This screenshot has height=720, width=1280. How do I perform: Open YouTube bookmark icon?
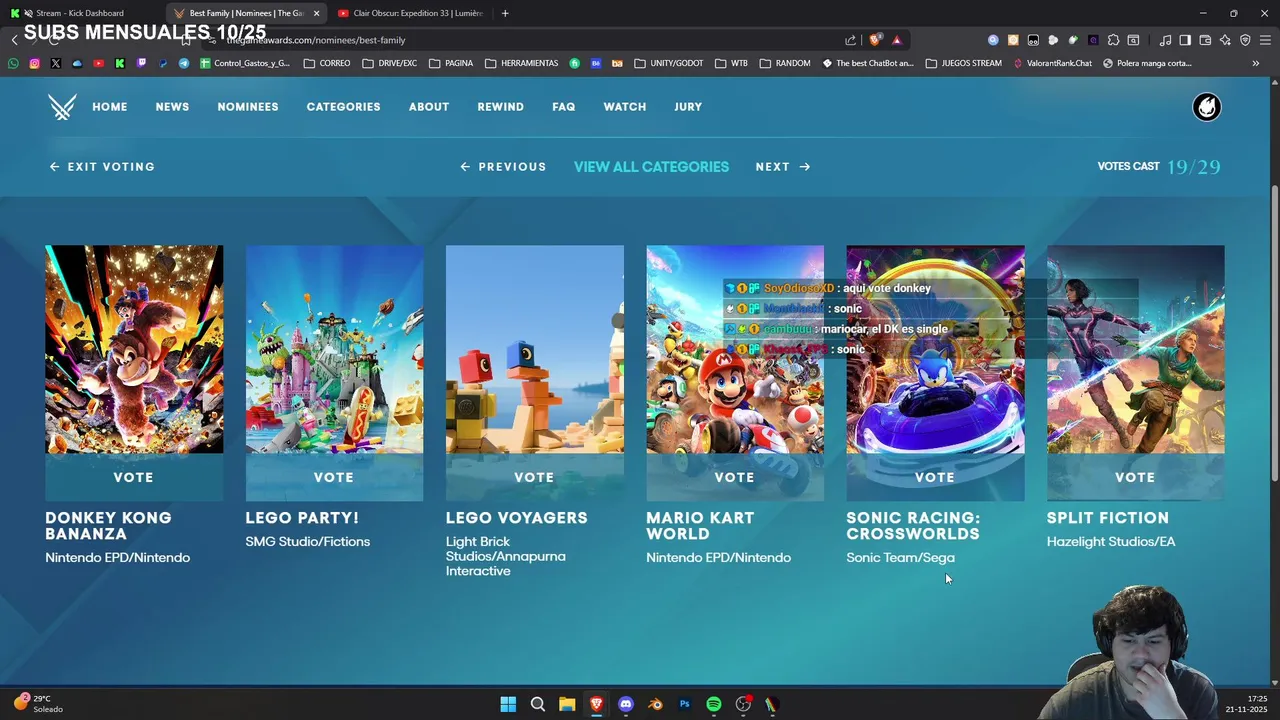pyautogui.click(x=98, y=63)
